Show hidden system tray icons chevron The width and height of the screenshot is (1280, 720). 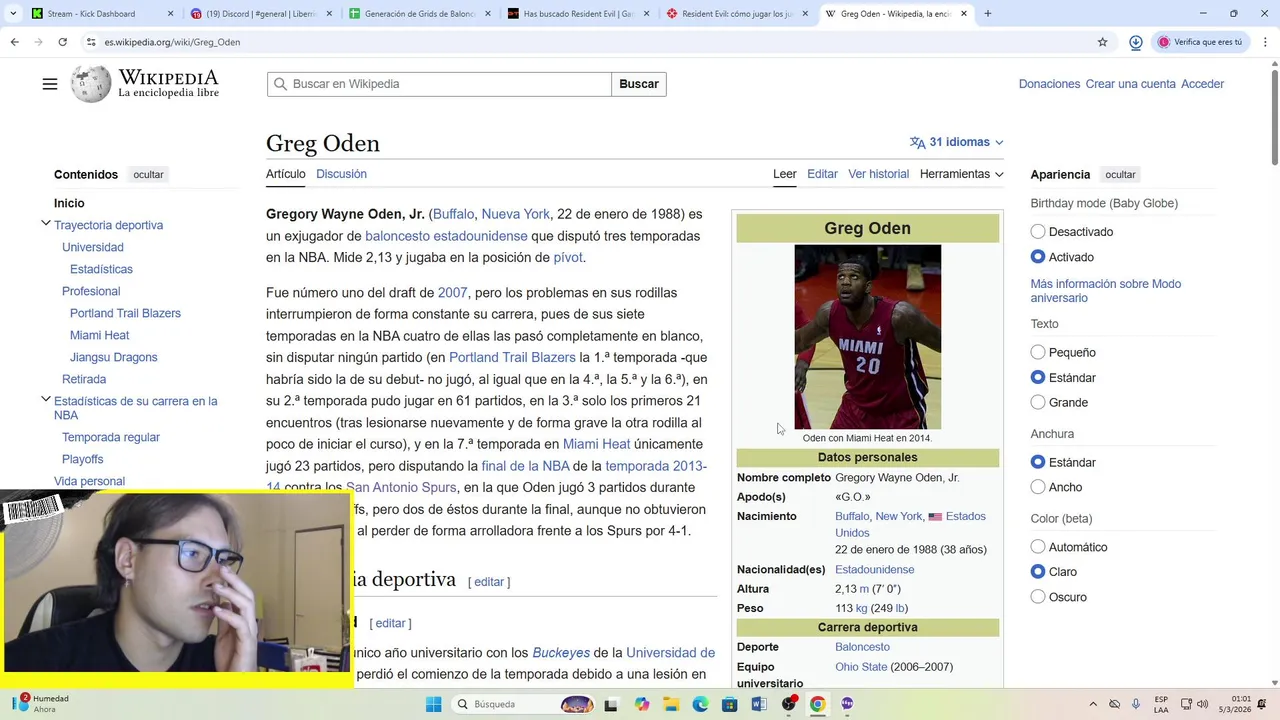pyautogui.click(x=1092, y=704)
